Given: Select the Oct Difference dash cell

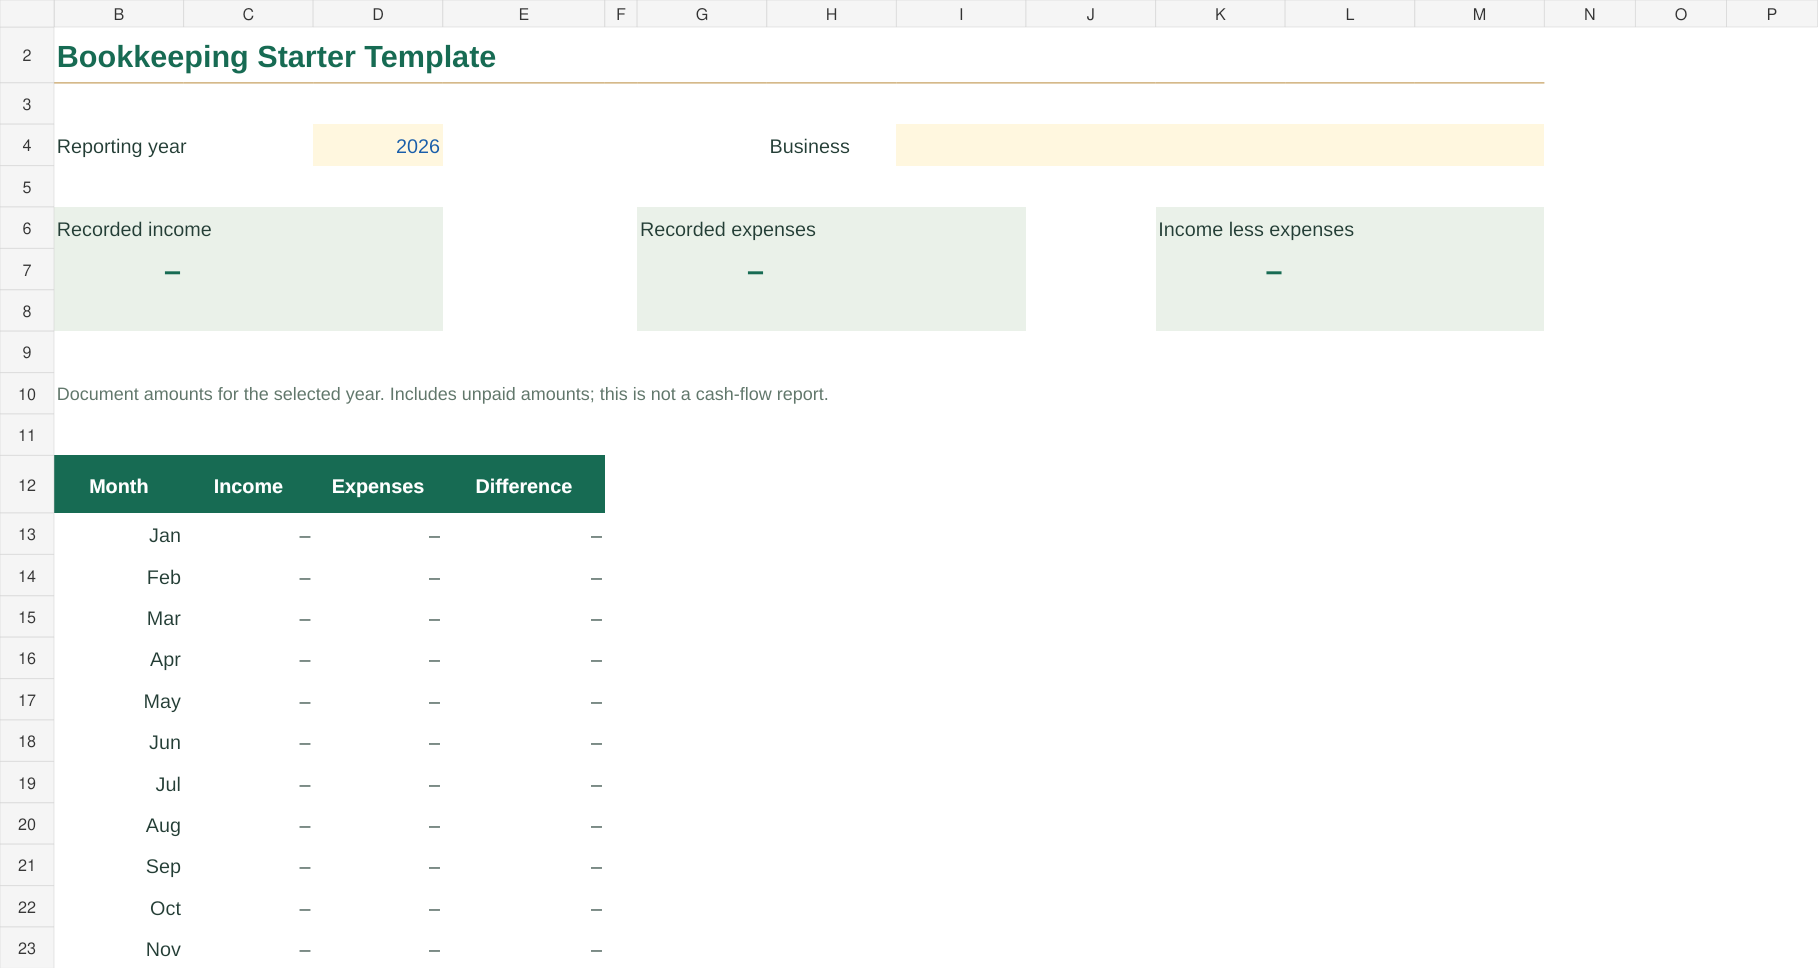Looking at the screenshot, I should pos(524,908).
